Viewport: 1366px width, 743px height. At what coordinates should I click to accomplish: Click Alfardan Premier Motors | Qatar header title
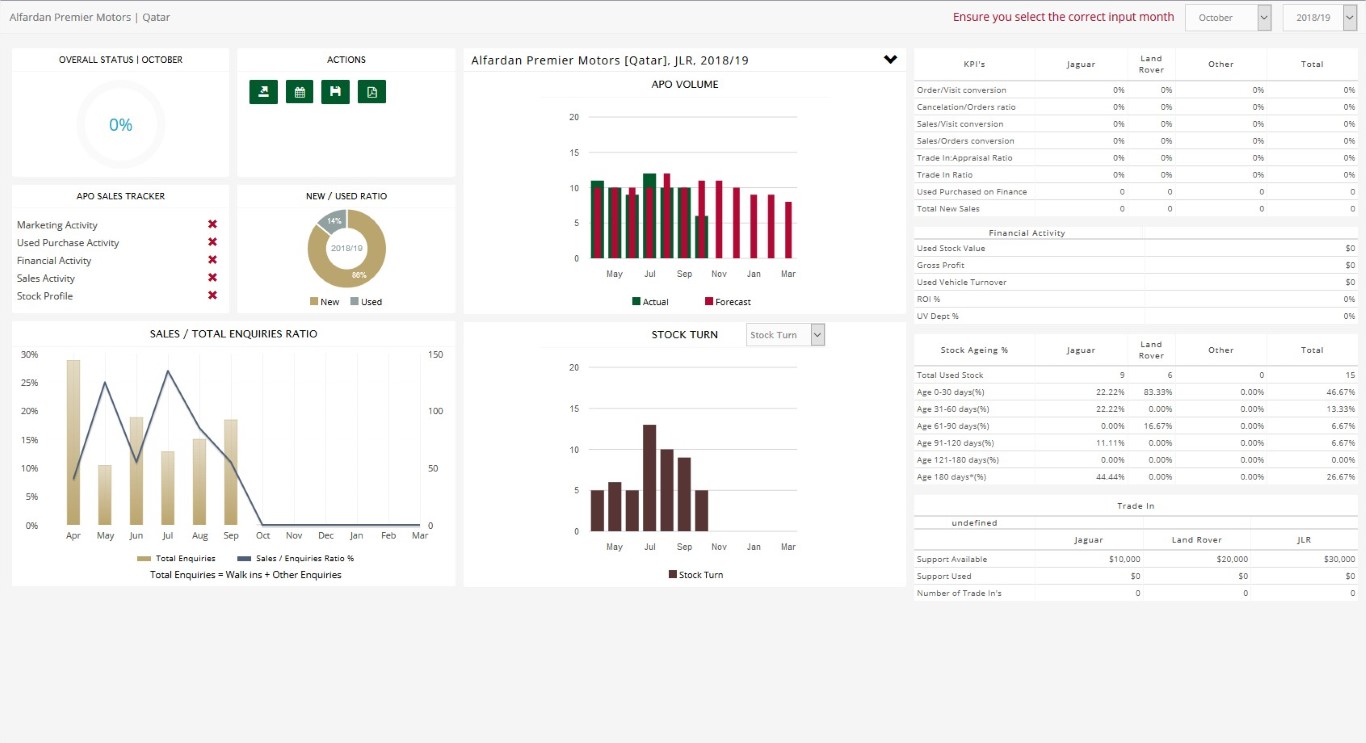(88, 17)
